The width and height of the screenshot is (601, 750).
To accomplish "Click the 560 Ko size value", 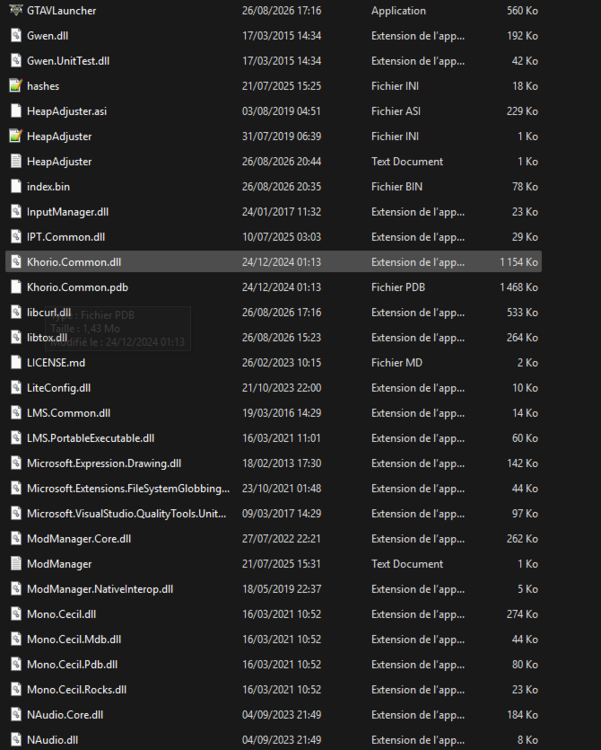I will coord(522,11).
